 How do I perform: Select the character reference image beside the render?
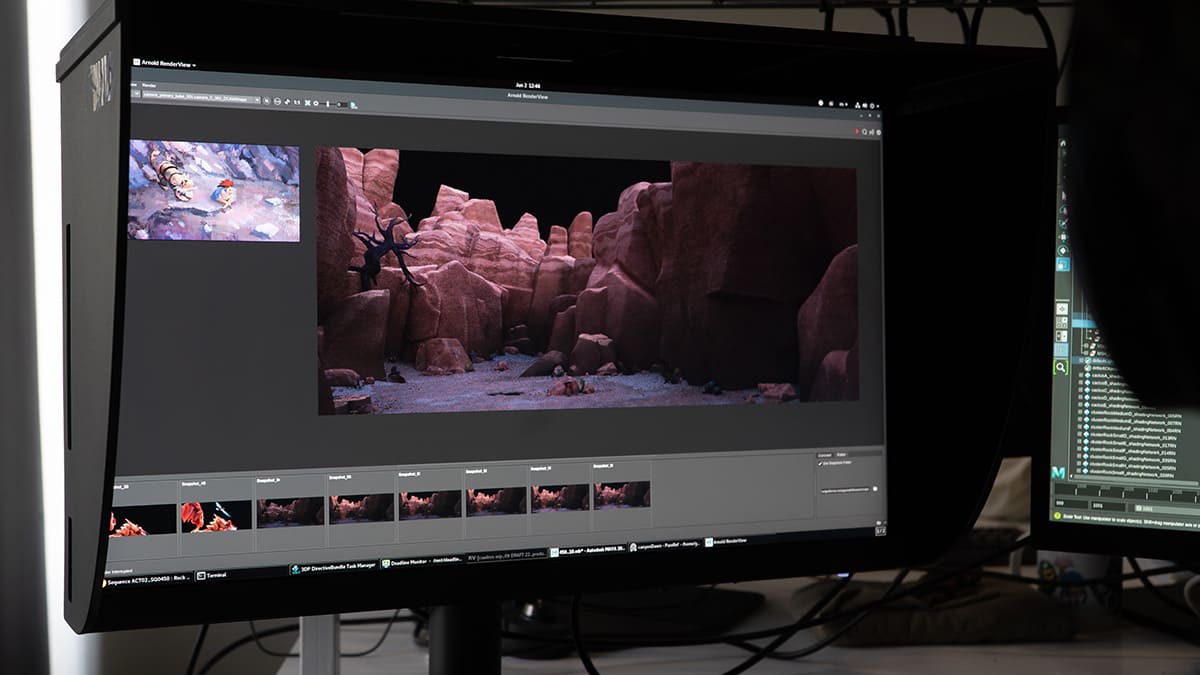pyautogui.click(x=214, y=191)
